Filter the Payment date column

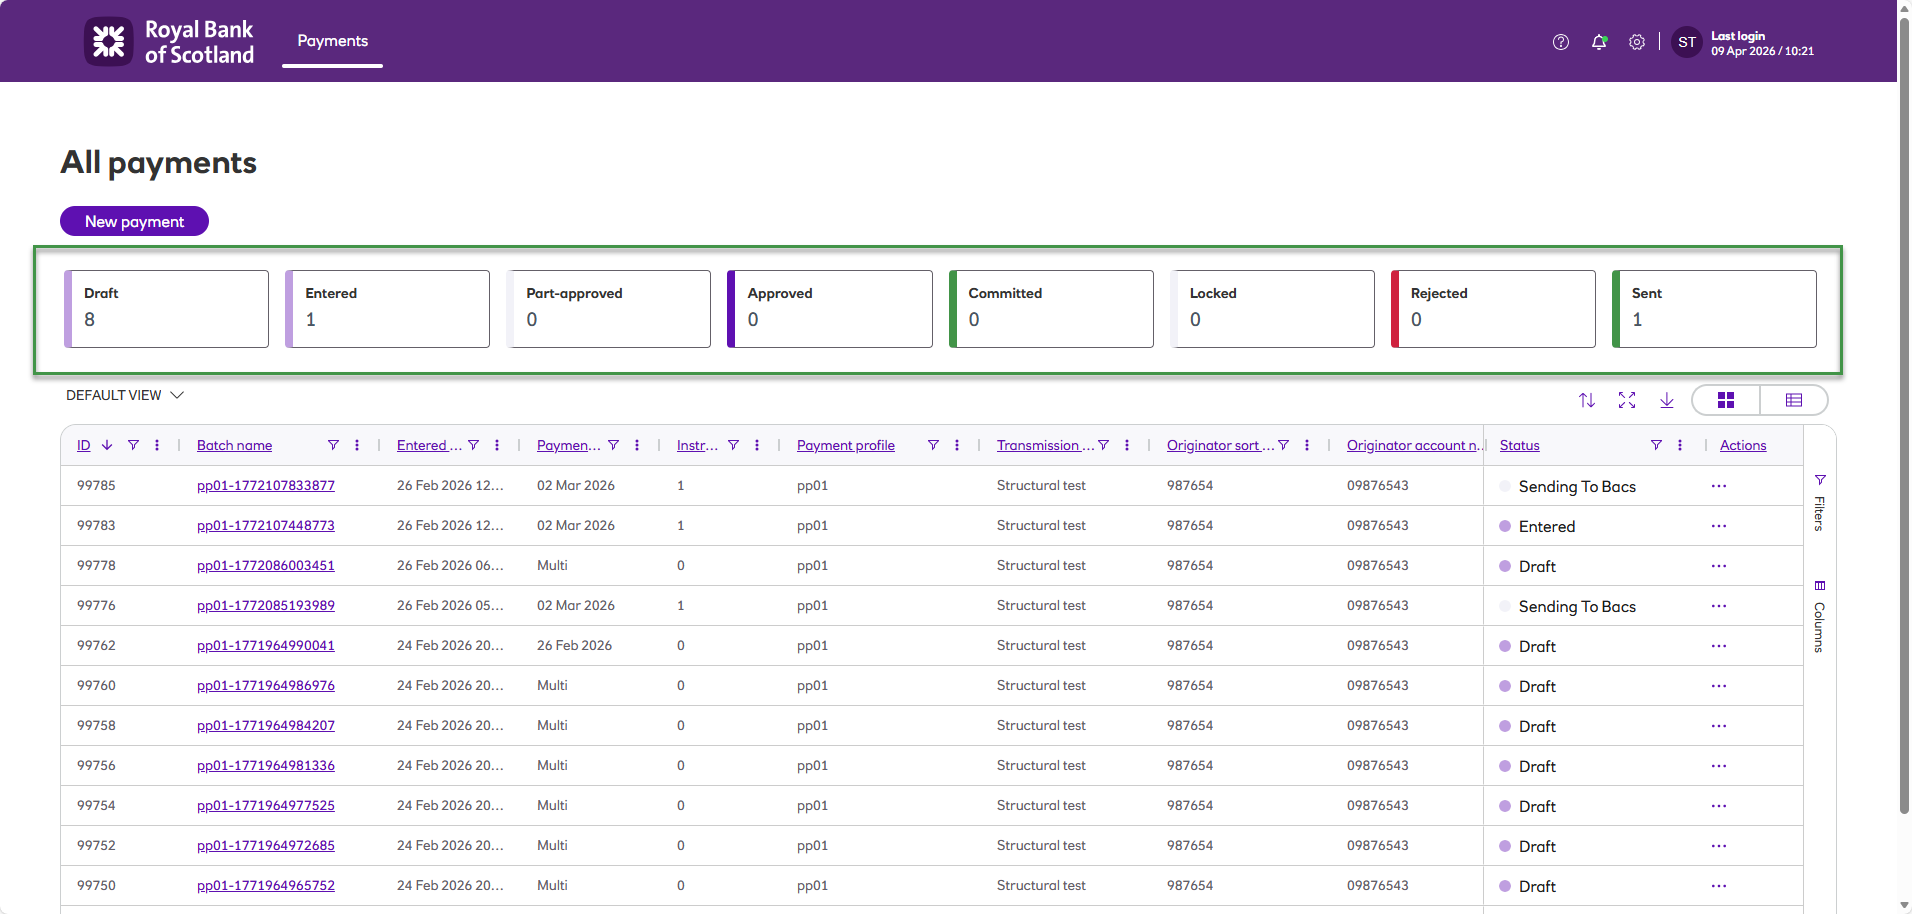[613, 445]
